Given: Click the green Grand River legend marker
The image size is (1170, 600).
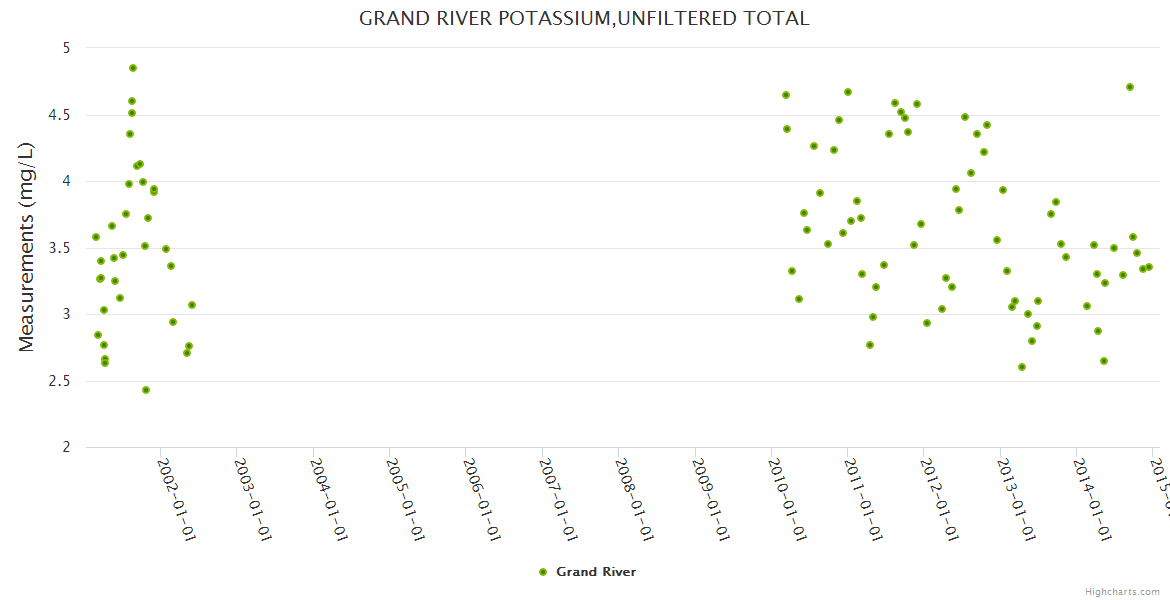Looking at the screenshot, I should 543,572.
